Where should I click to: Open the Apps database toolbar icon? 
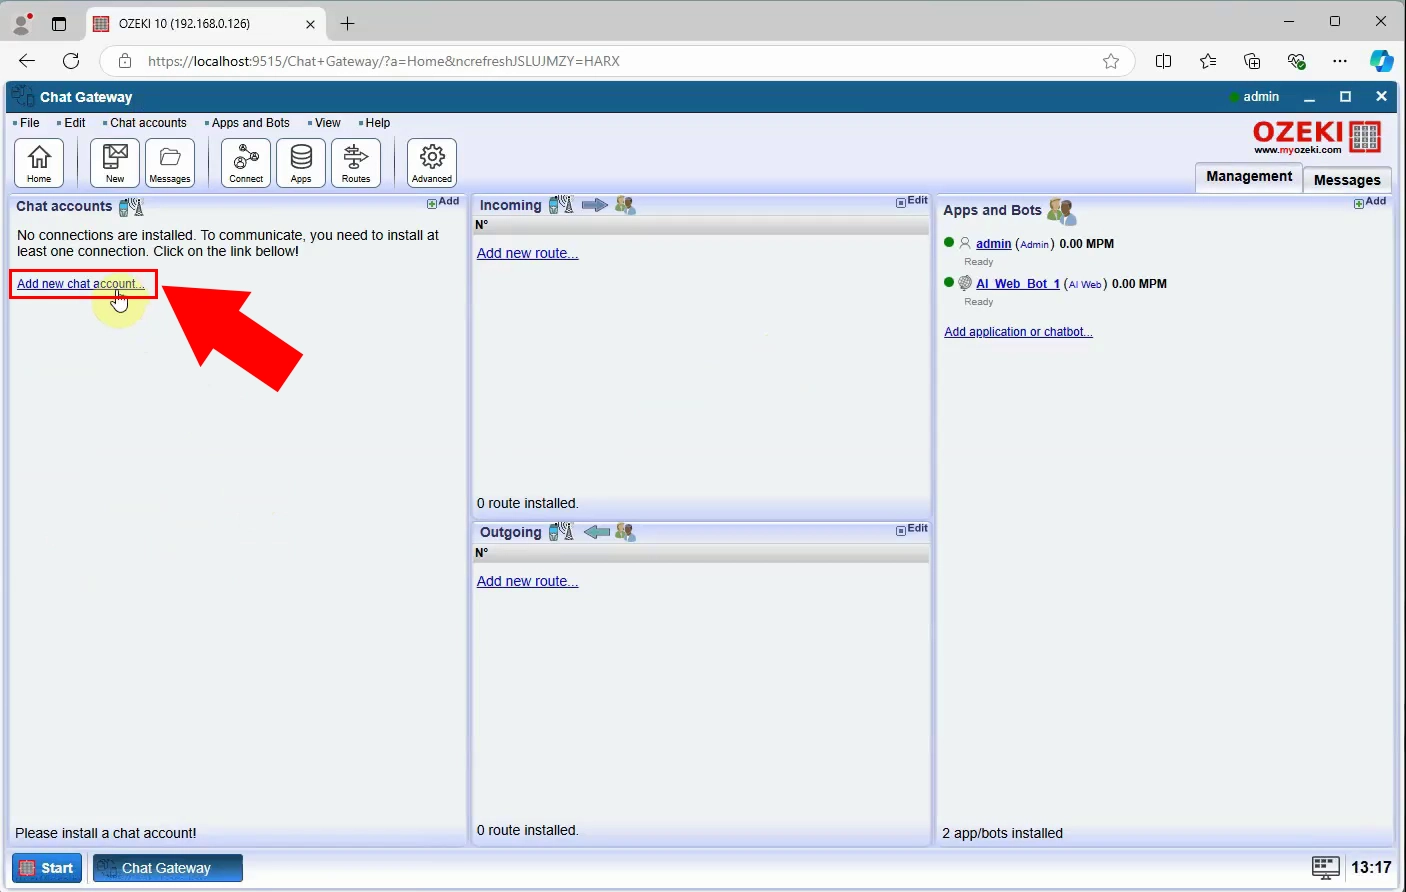point(301,163)
